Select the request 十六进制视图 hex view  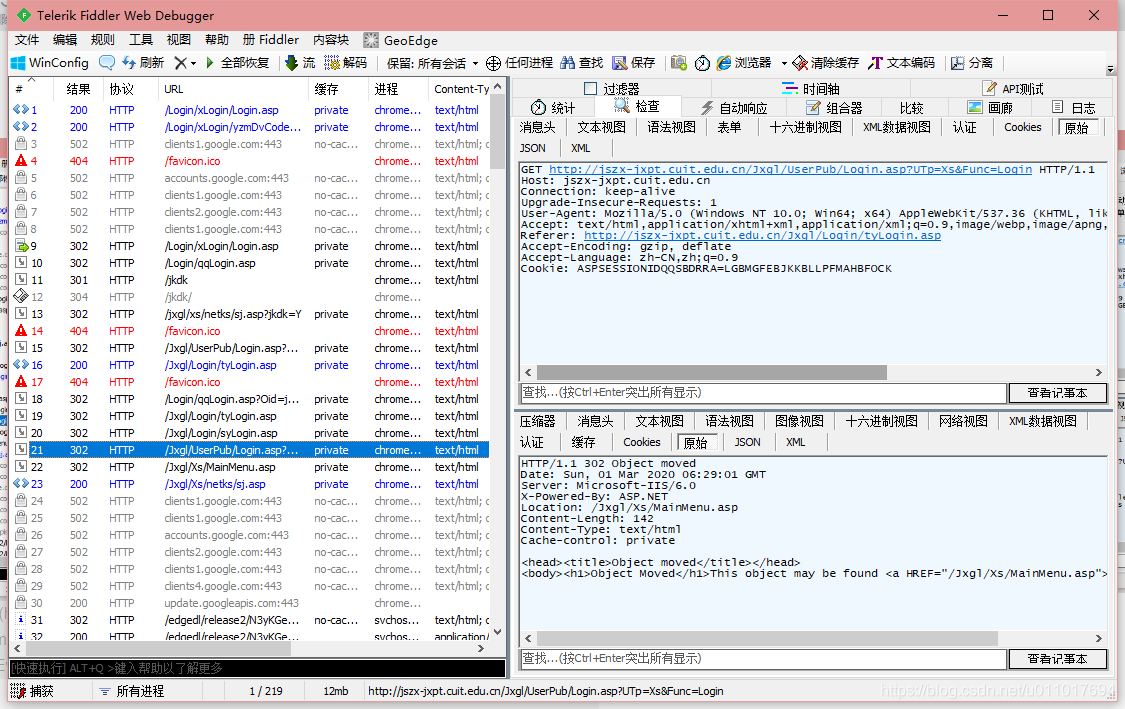click(805, 128)
